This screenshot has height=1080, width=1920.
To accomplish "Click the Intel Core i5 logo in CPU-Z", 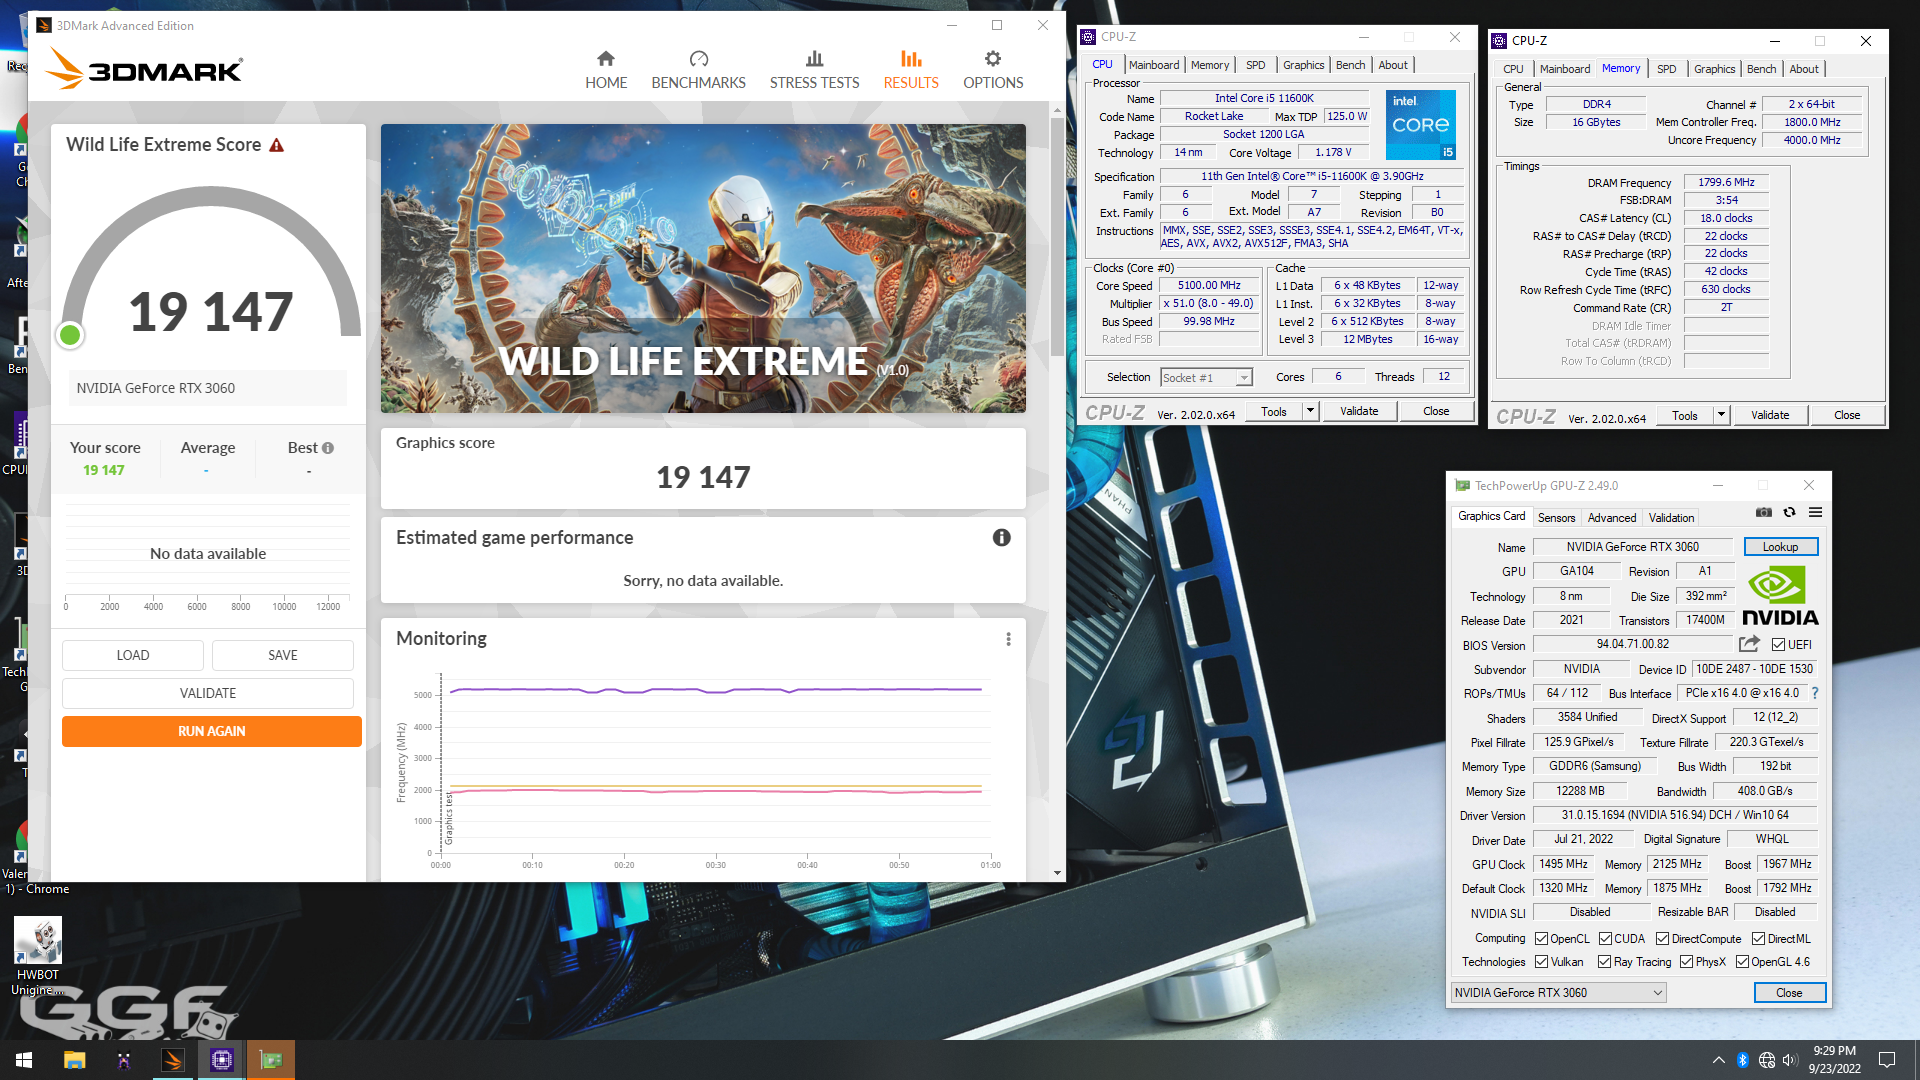I will pyautogui.click(x=1420, y=125).
